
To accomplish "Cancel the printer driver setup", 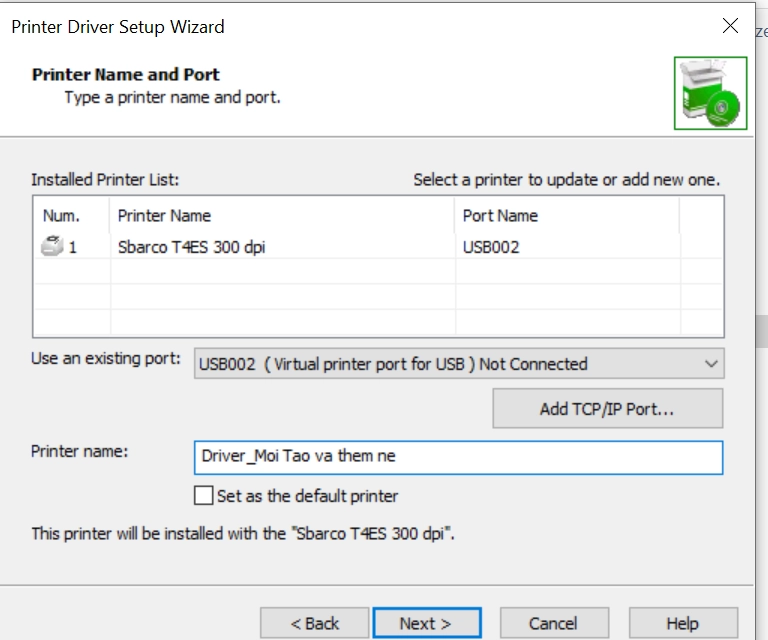I will click(x=554, y=623).
